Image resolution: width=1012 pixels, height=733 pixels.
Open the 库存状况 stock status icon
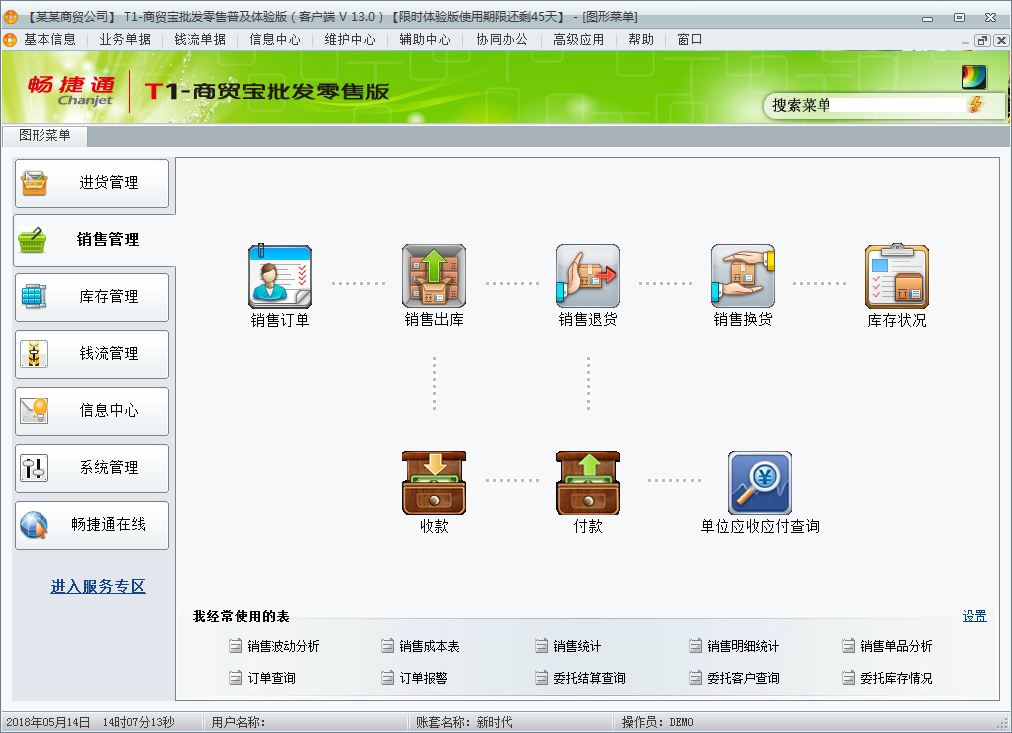897,276
